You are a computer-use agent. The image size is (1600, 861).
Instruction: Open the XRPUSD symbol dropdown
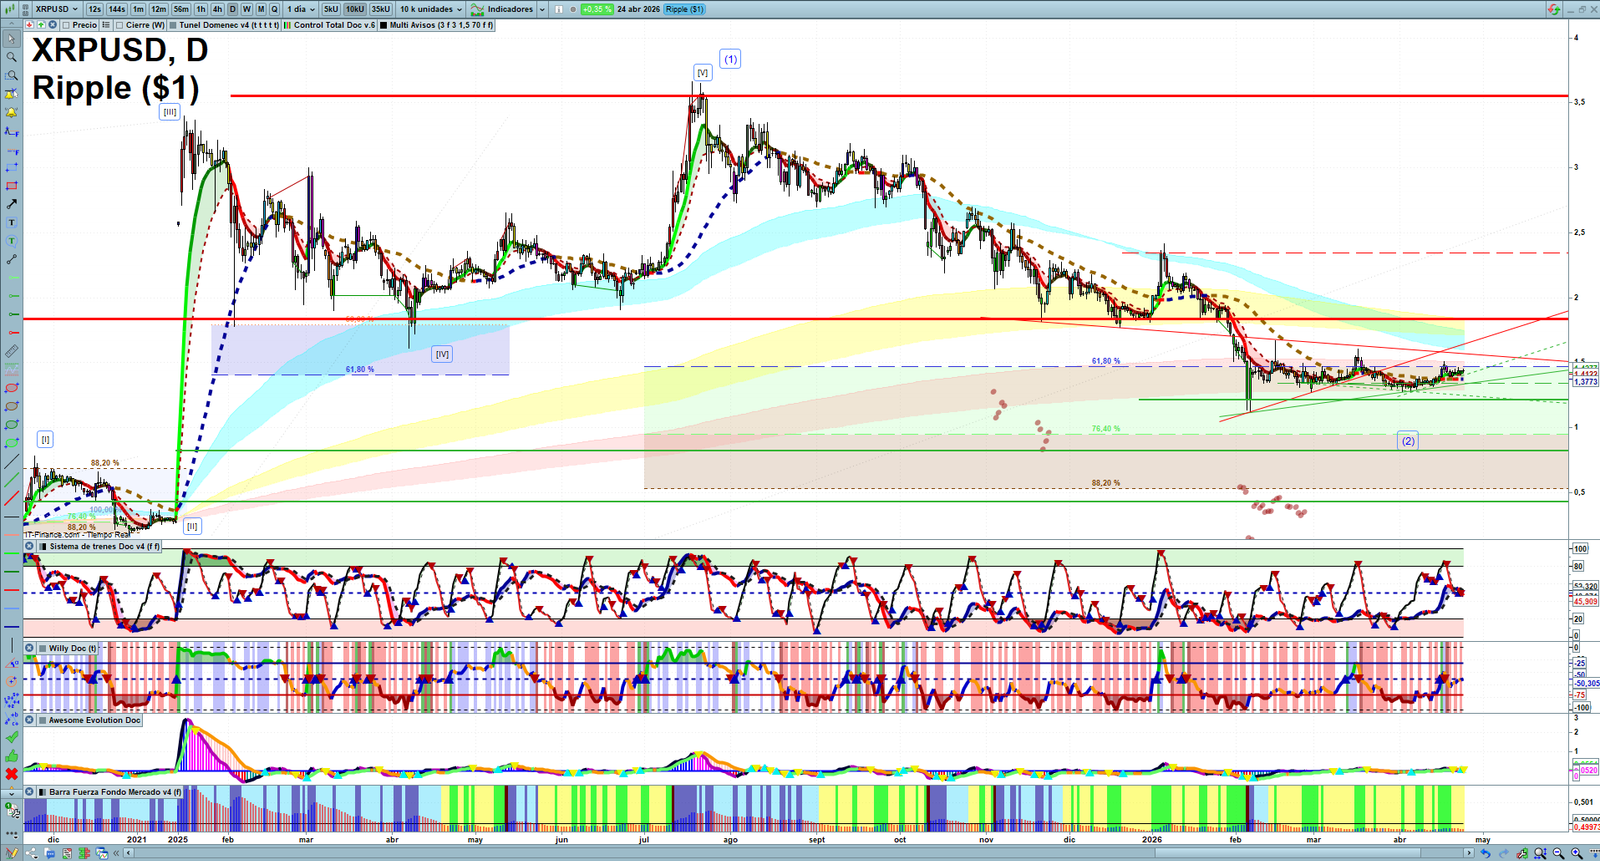coord(57,9)
